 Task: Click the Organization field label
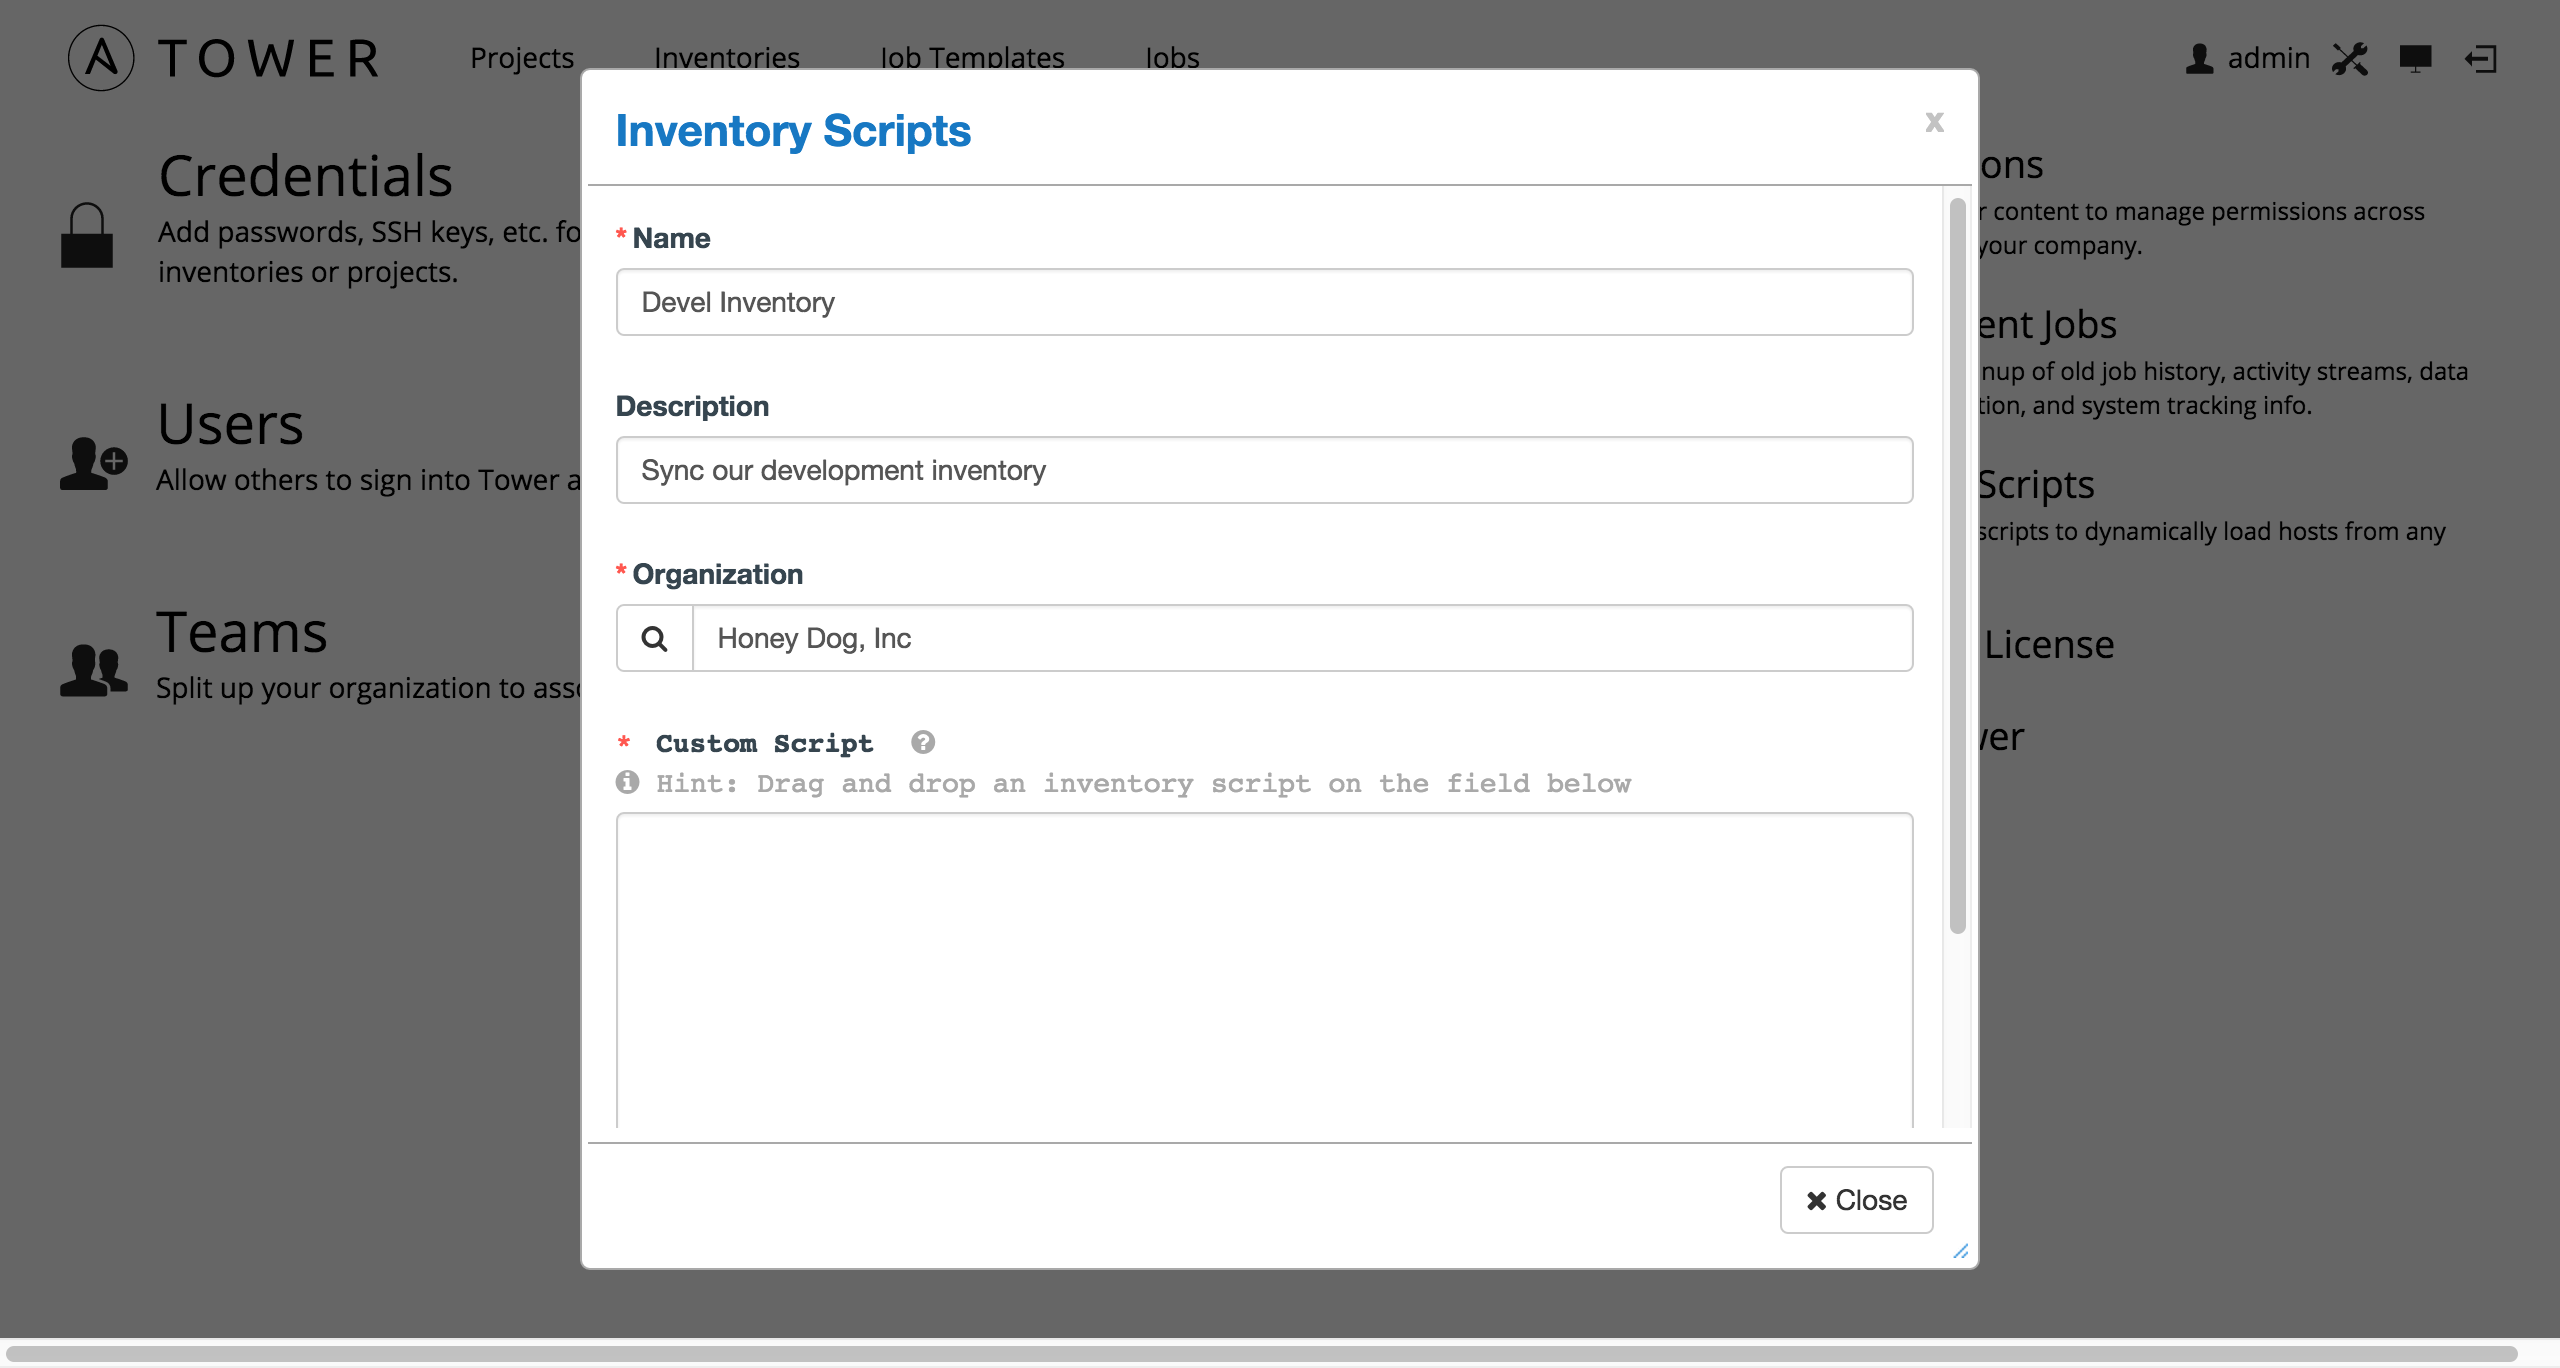(718, 574)
